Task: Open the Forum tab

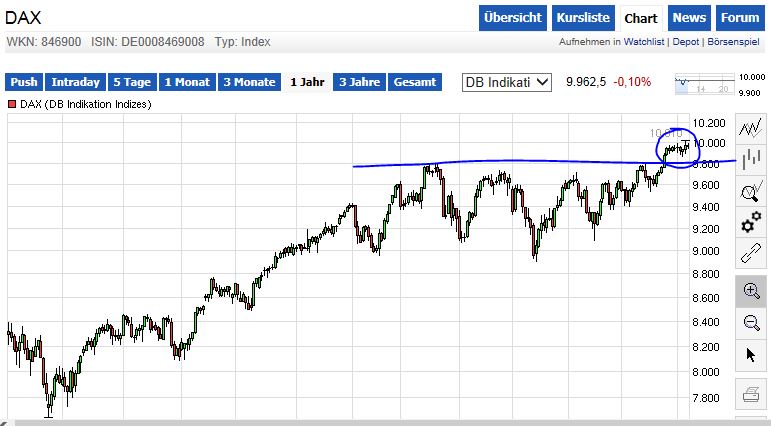Action: (x=740, y=18)
